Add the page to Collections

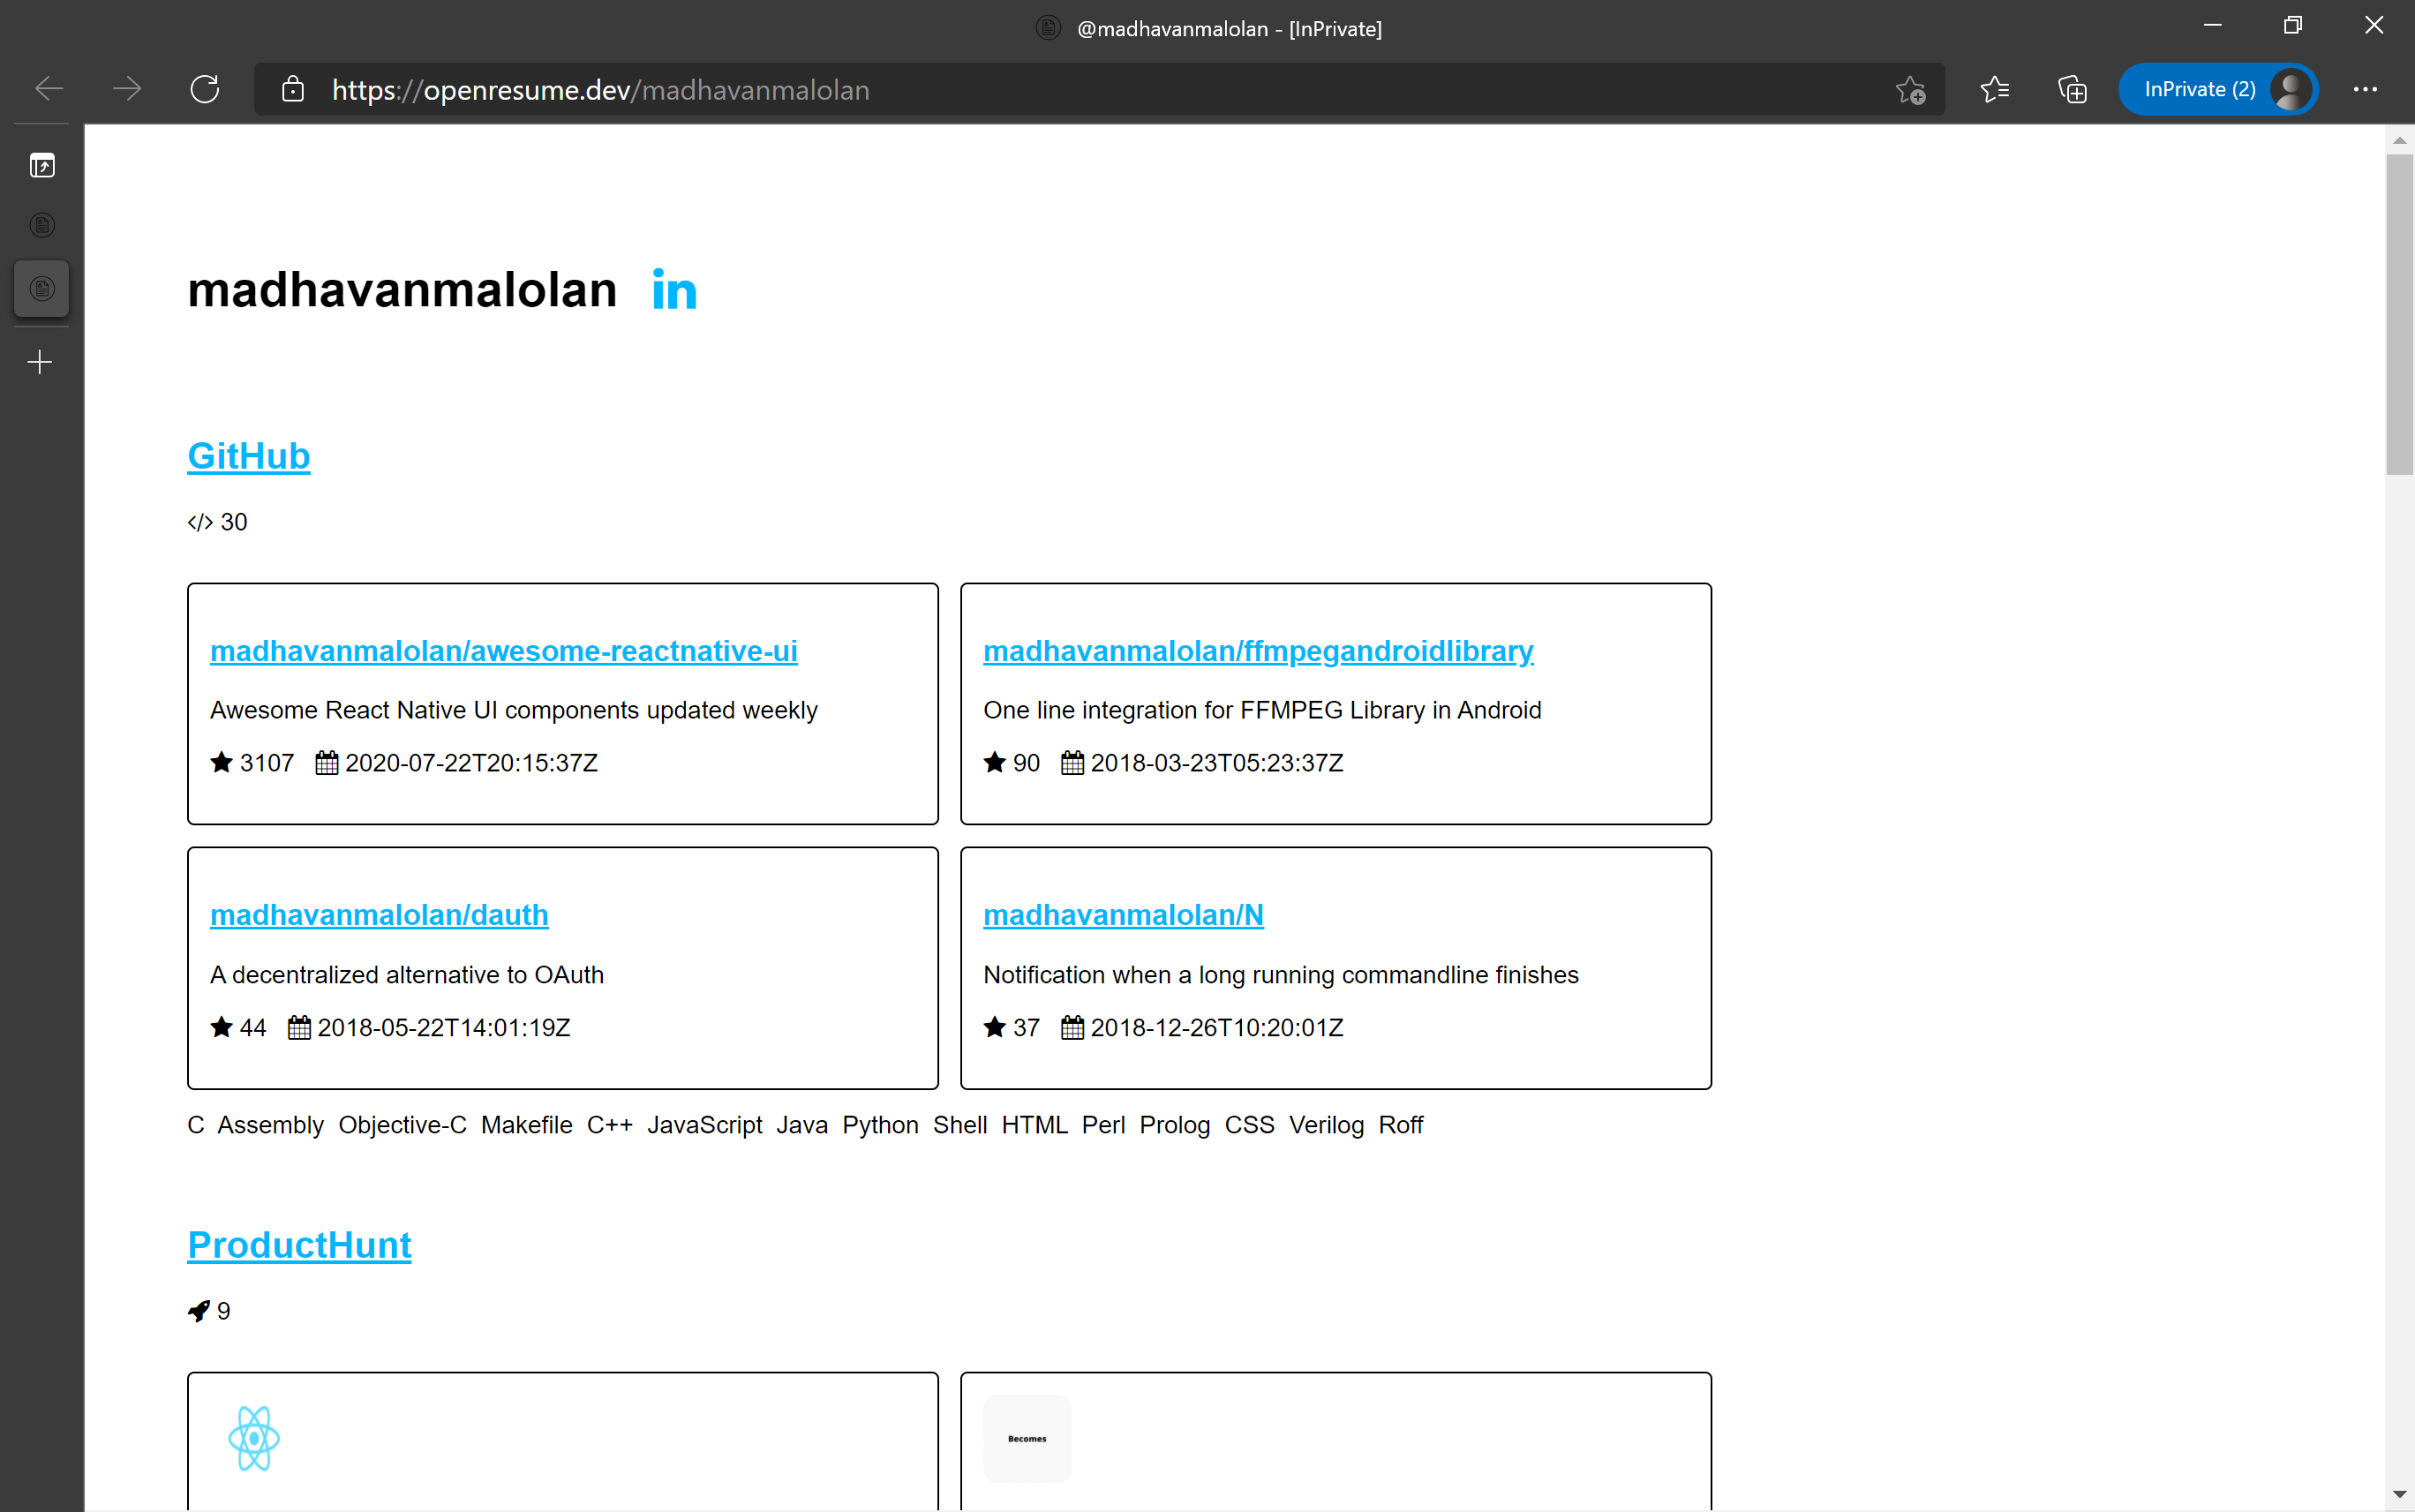[x=2071, y=89]
